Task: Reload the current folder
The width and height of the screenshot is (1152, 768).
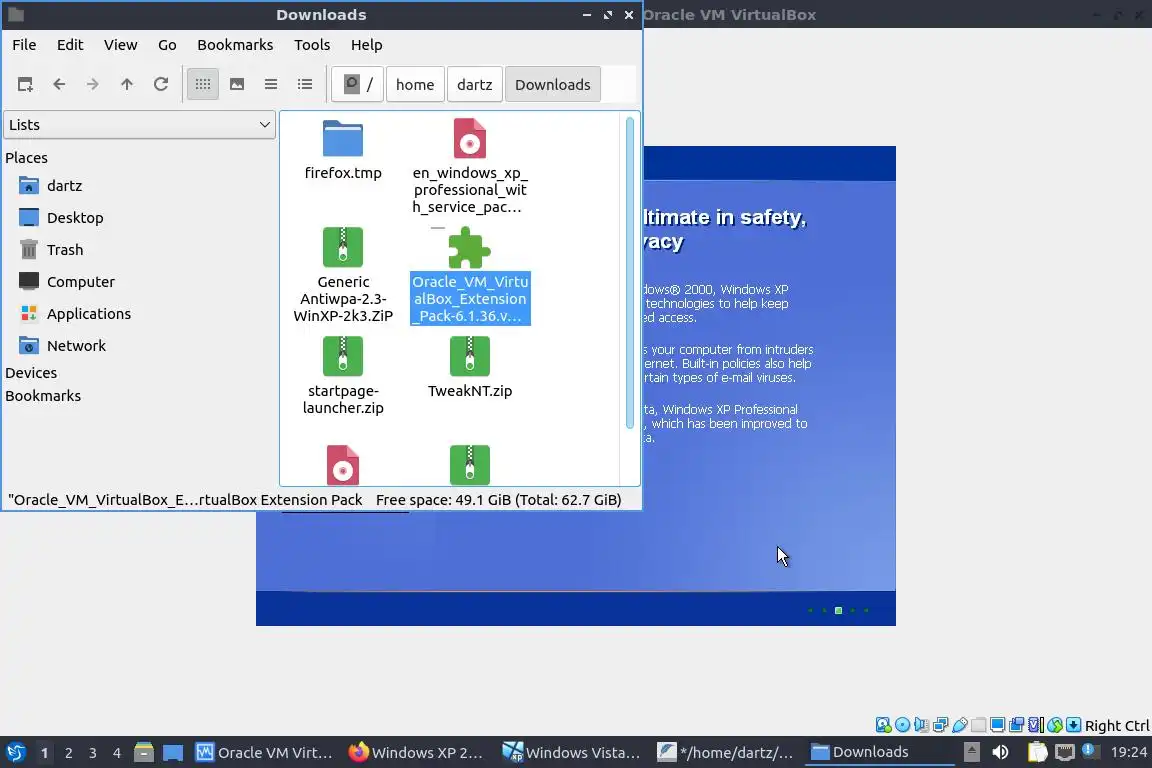Action: click(161, 85)
